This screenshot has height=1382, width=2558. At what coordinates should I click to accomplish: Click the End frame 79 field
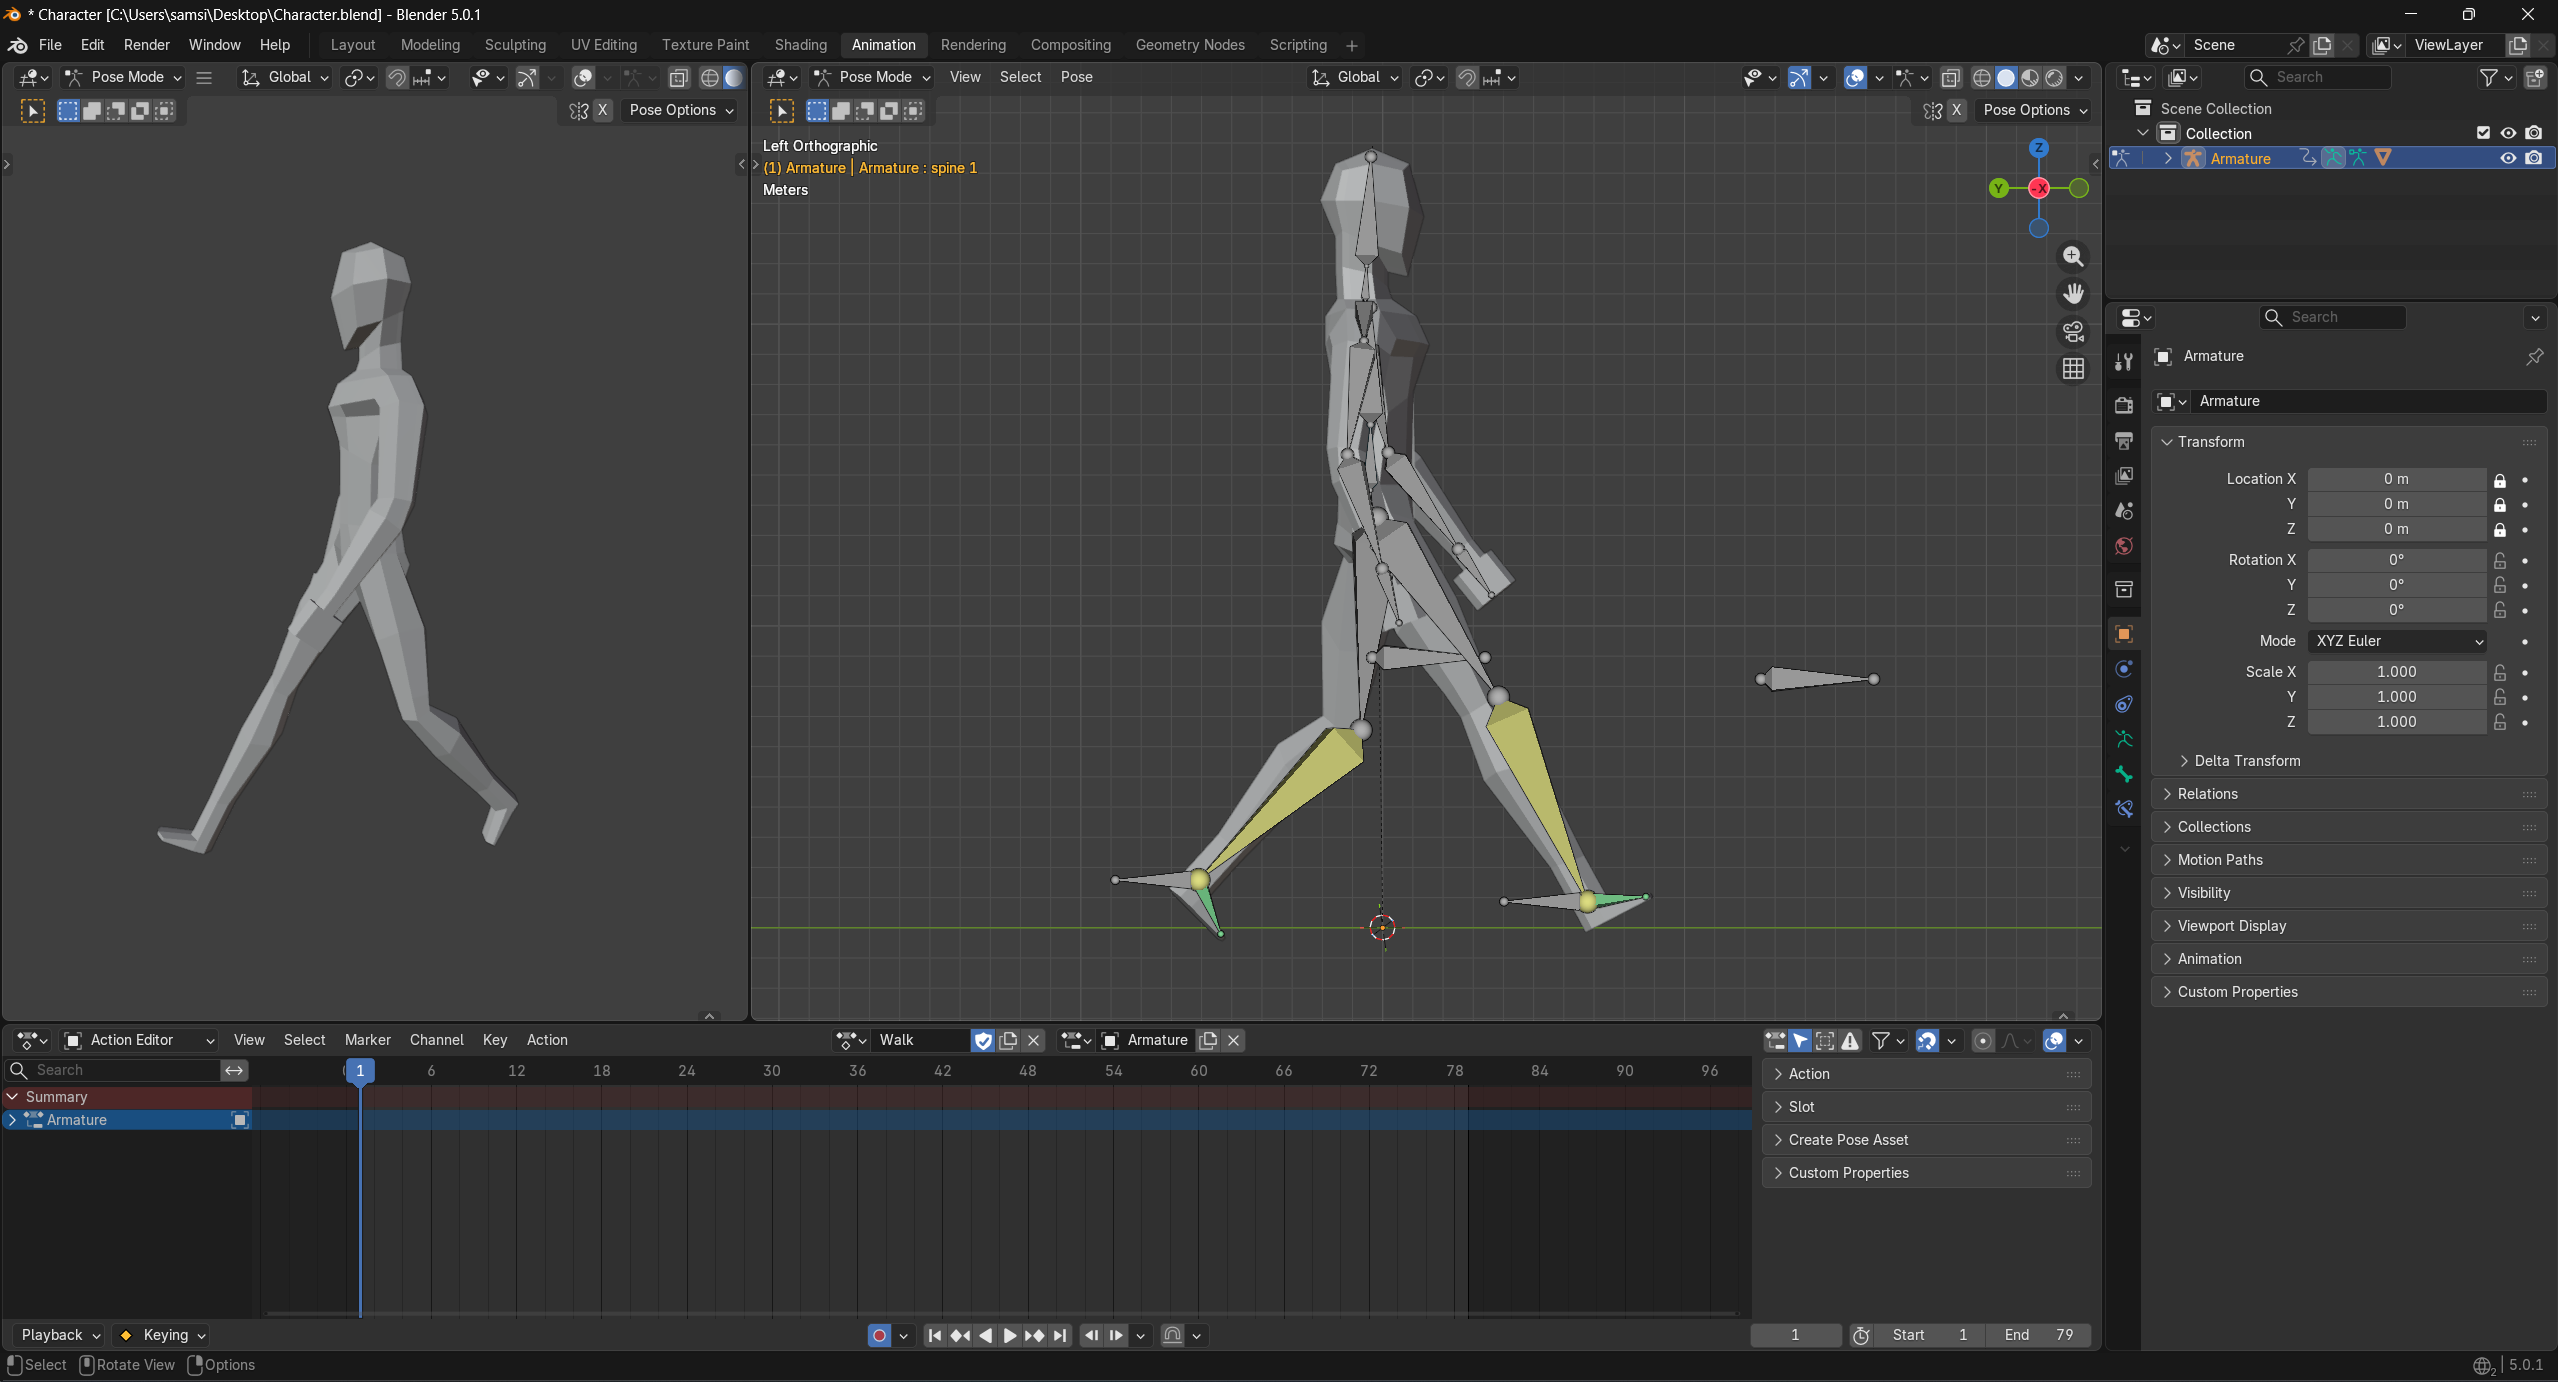tap(2038, 1335)
